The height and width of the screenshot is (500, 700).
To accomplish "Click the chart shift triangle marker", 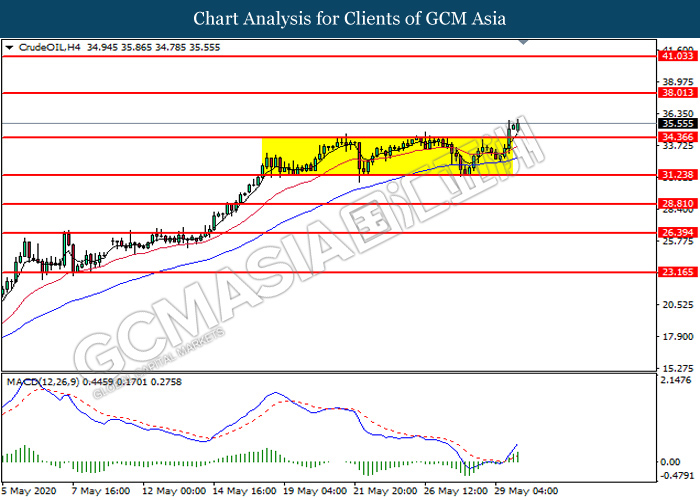I will click(x=523, y=42).
